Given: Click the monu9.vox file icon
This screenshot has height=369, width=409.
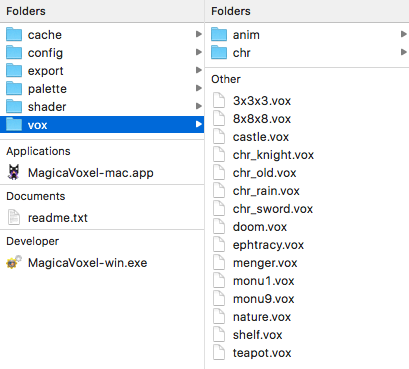Looking at the screenshot, I should (x=219, y=298).
